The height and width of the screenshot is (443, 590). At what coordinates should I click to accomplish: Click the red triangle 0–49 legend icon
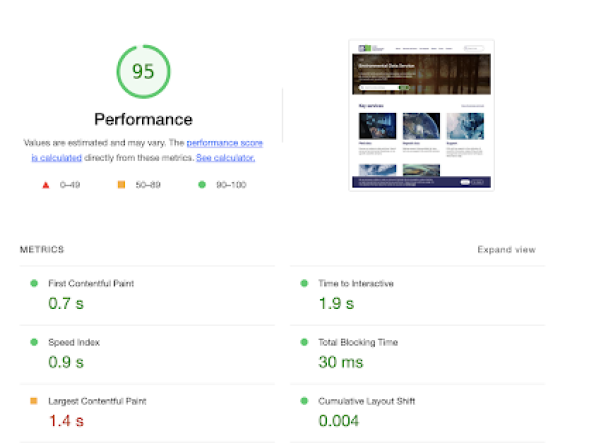tap(46, 185)
